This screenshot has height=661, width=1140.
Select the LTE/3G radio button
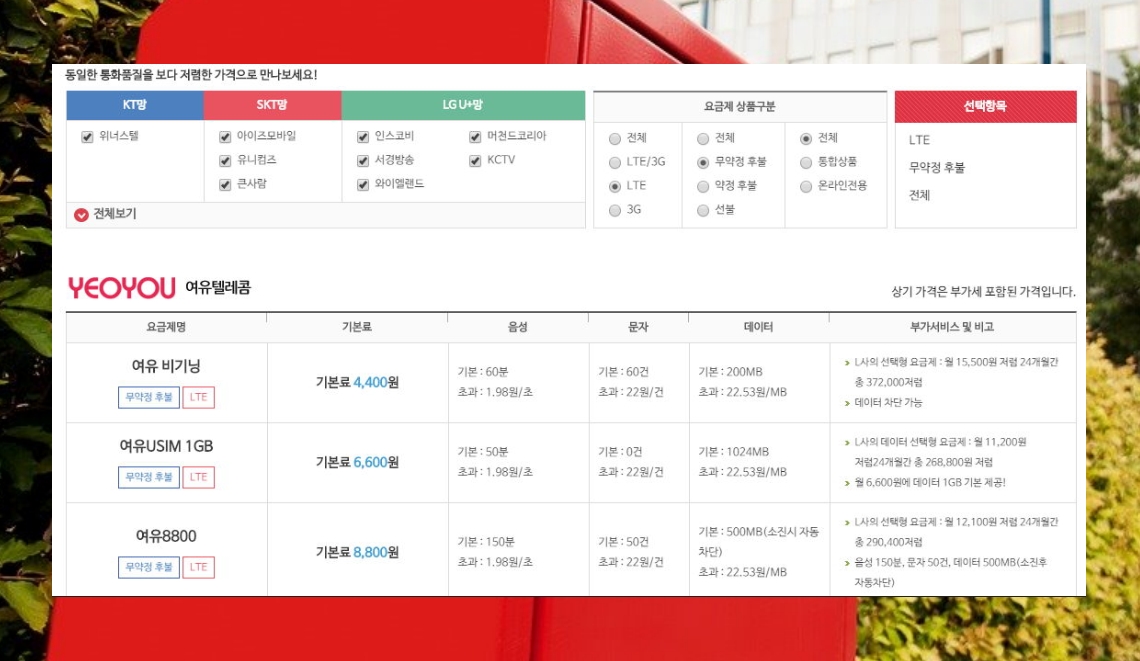tap(615, 163)
